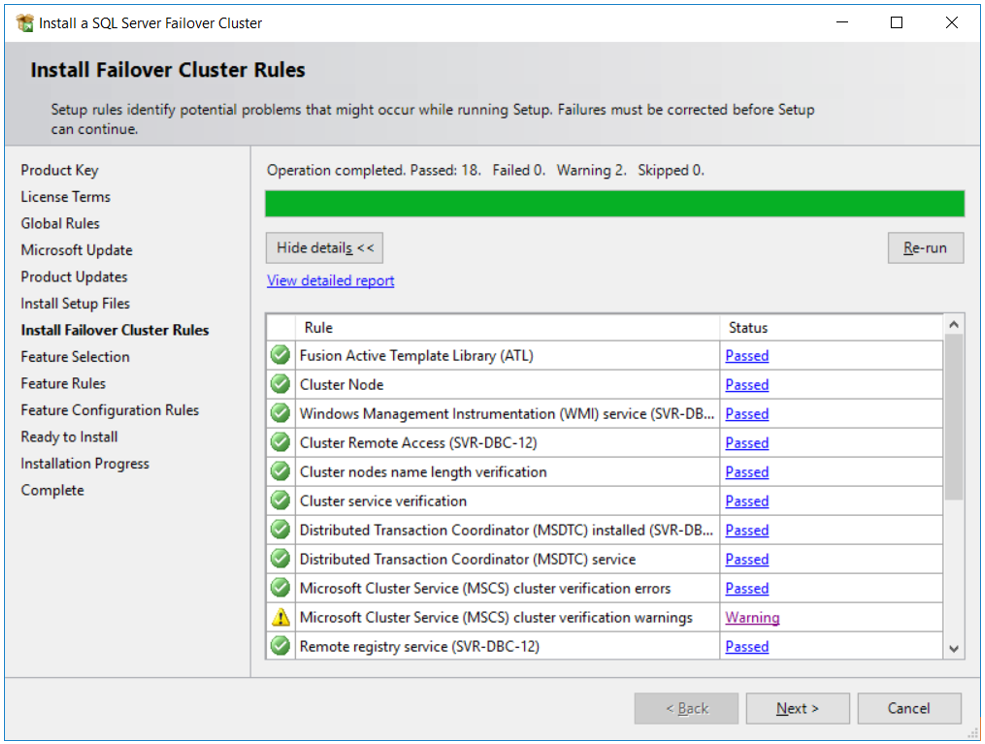Screen dimensions: 985x744
Task: Click the Cluster service verification rule text
Action: point(383,501)
